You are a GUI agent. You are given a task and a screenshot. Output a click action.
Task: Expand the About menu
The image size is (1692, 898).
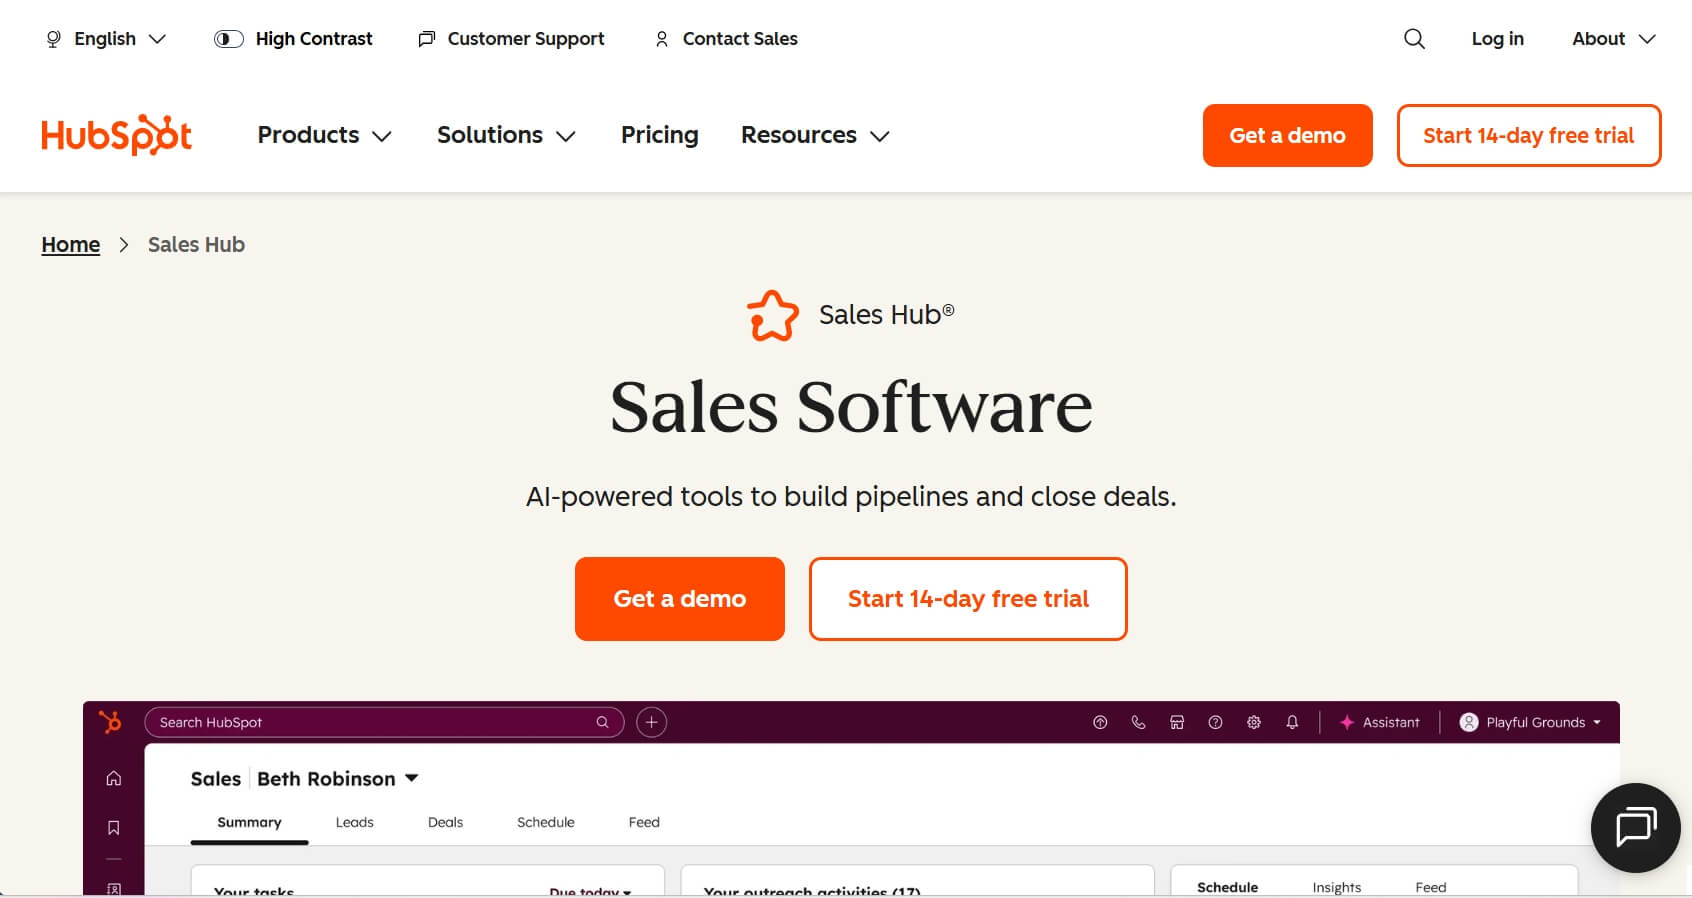[x=1614, y=39]
